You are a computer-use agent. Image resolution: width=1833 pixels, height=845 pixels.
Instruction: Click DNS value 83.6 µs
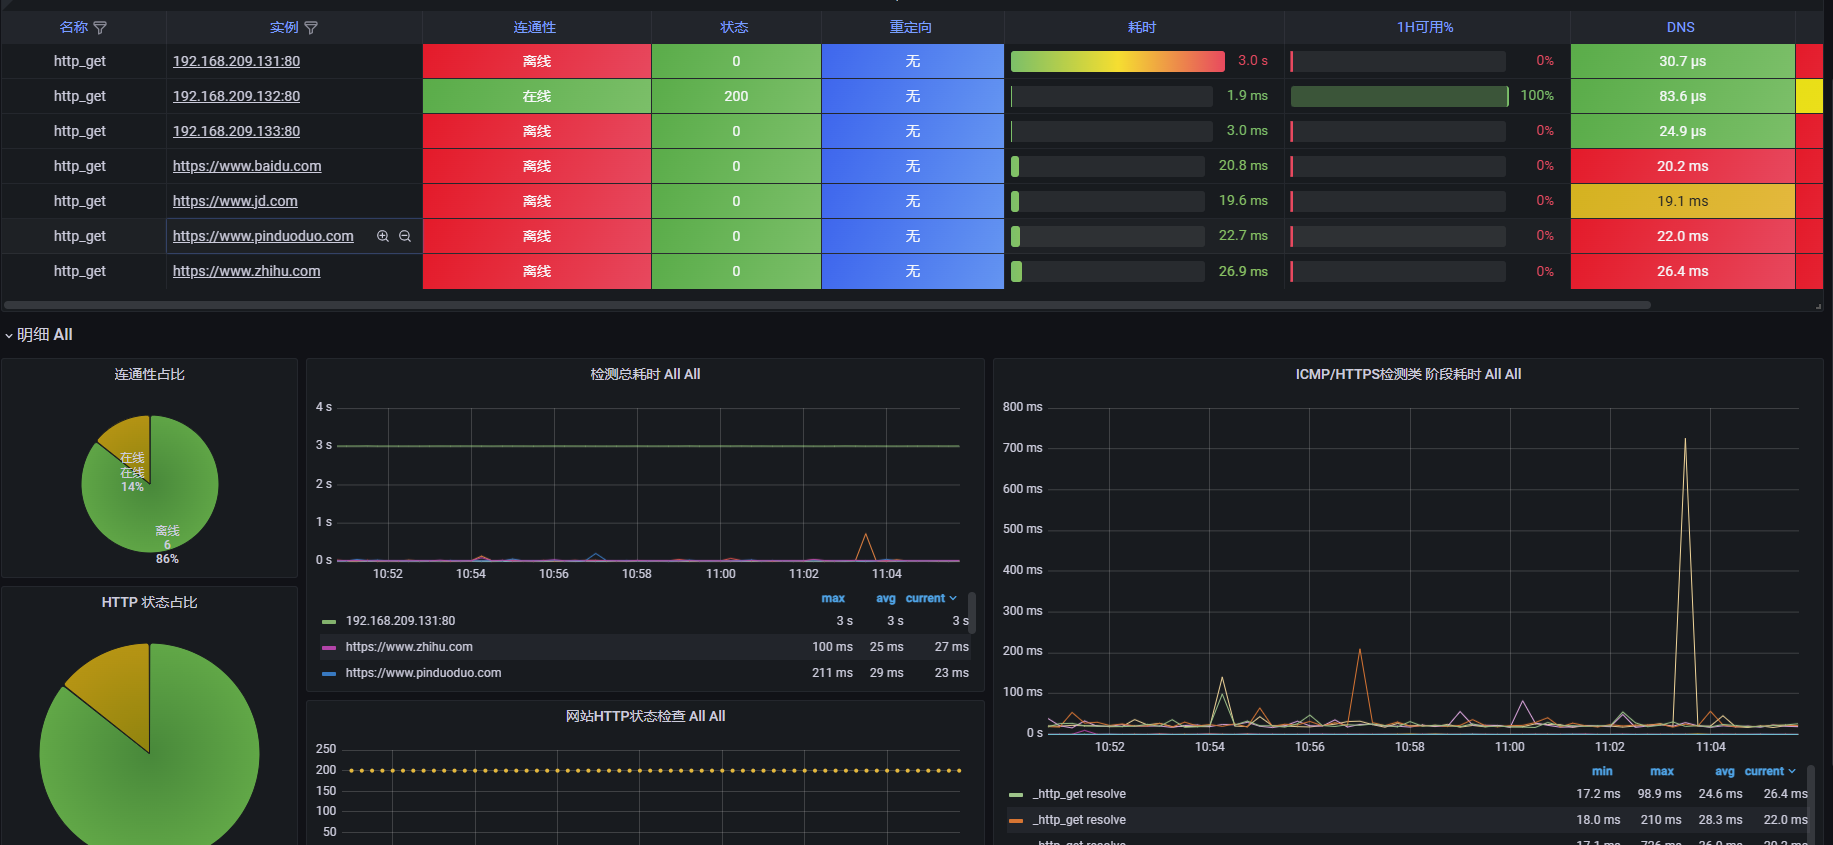(x=1683, y=96)
